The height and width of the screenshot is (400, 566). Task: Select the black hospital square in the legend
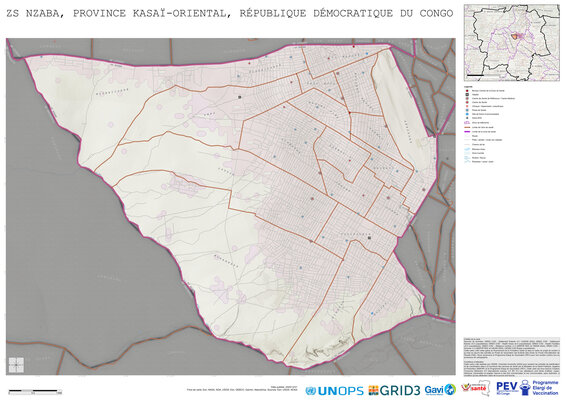click(467, 95)
